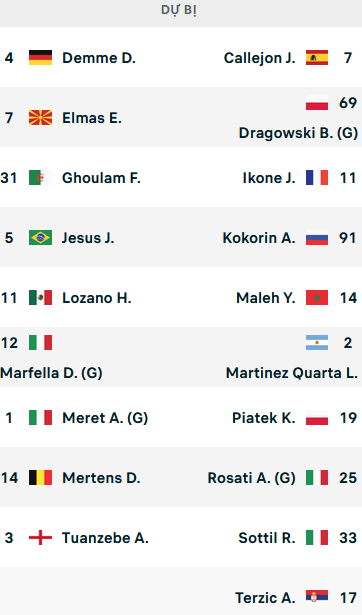Click the North Macedonia flag by Elmas E.

tap(40, 118)
